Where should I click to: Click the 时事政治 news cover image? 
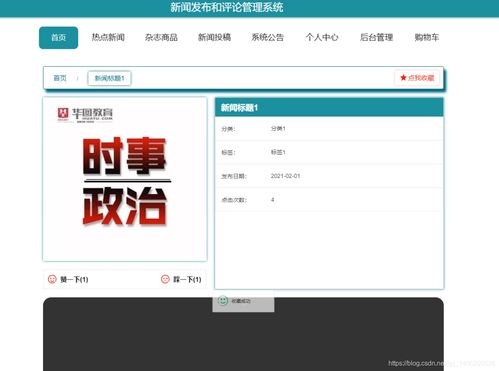point(125,179)
